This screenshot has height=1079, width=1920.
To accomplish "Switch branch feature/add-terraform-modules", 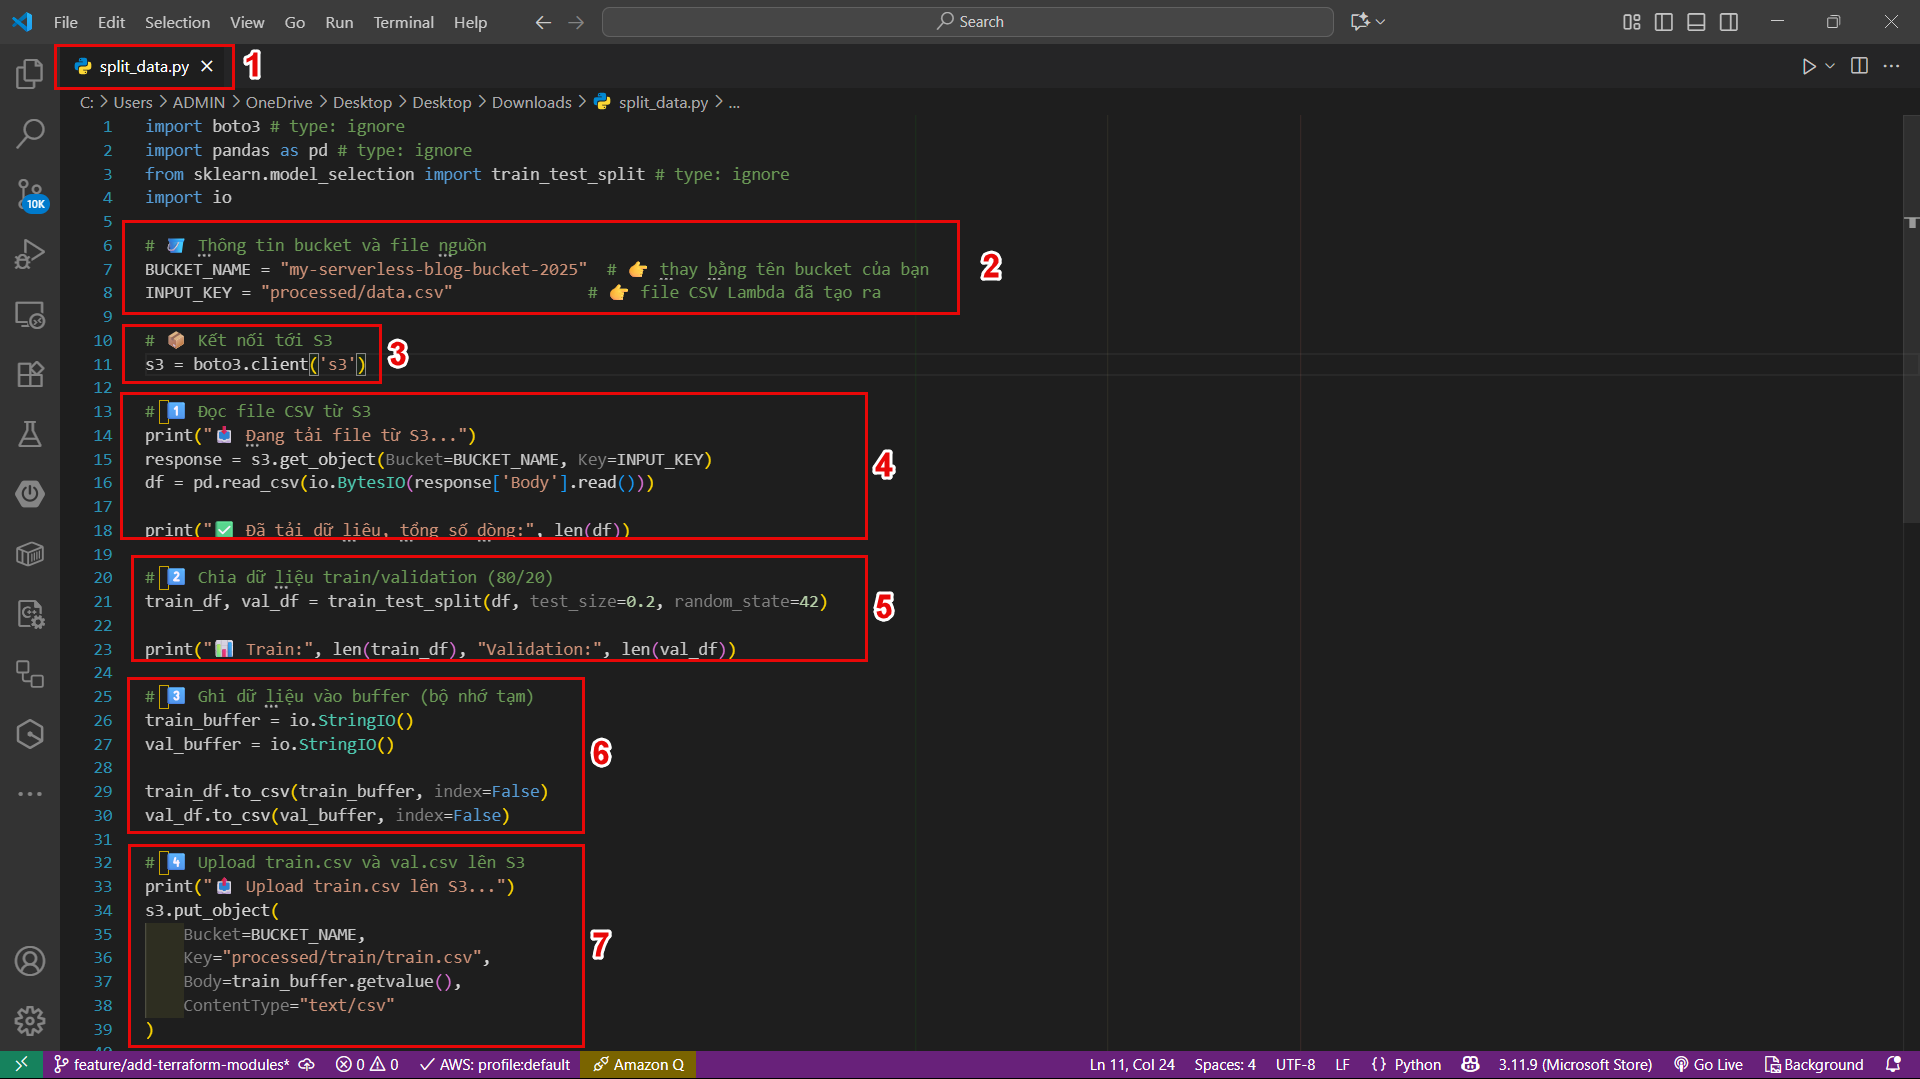I will (x=172, y=1064).
